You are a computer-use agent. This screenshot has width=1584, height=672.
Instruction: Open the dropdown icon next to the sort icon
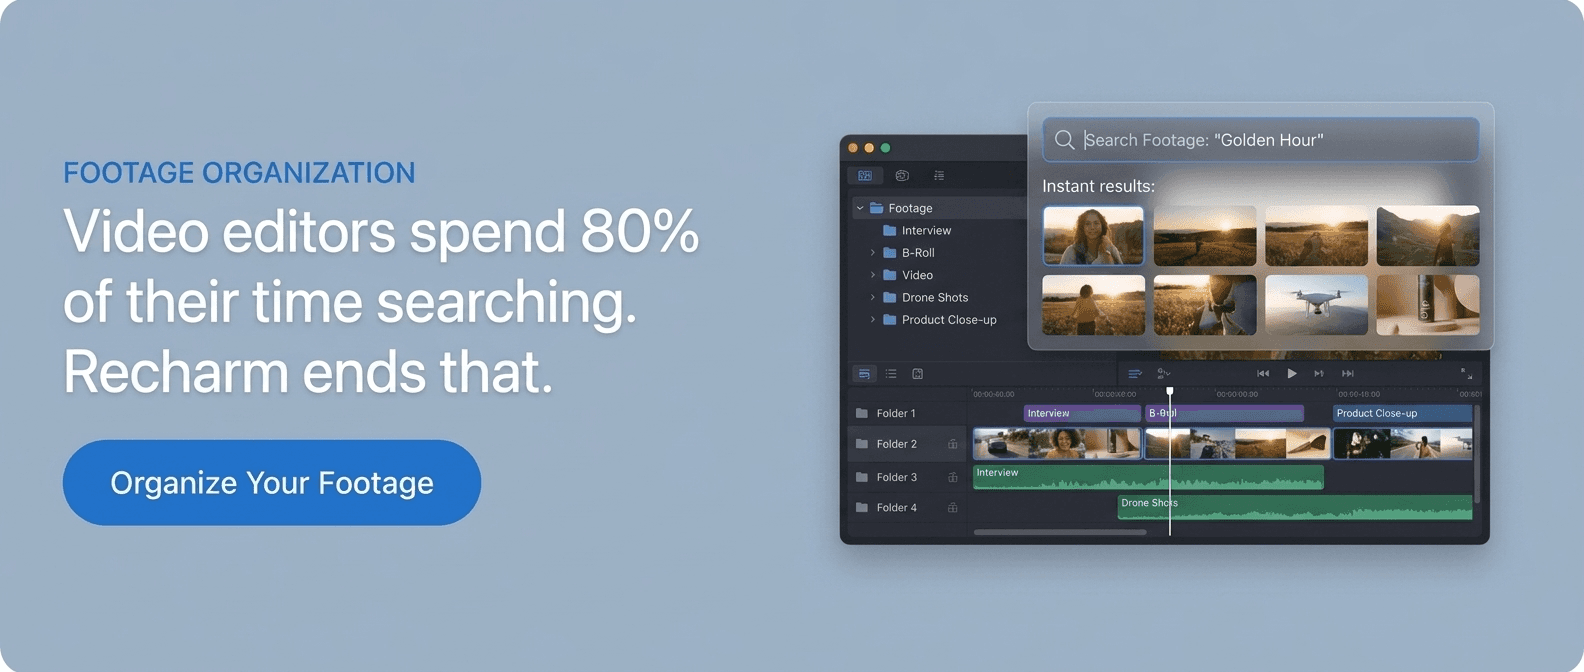click(x=1164, y=374)
